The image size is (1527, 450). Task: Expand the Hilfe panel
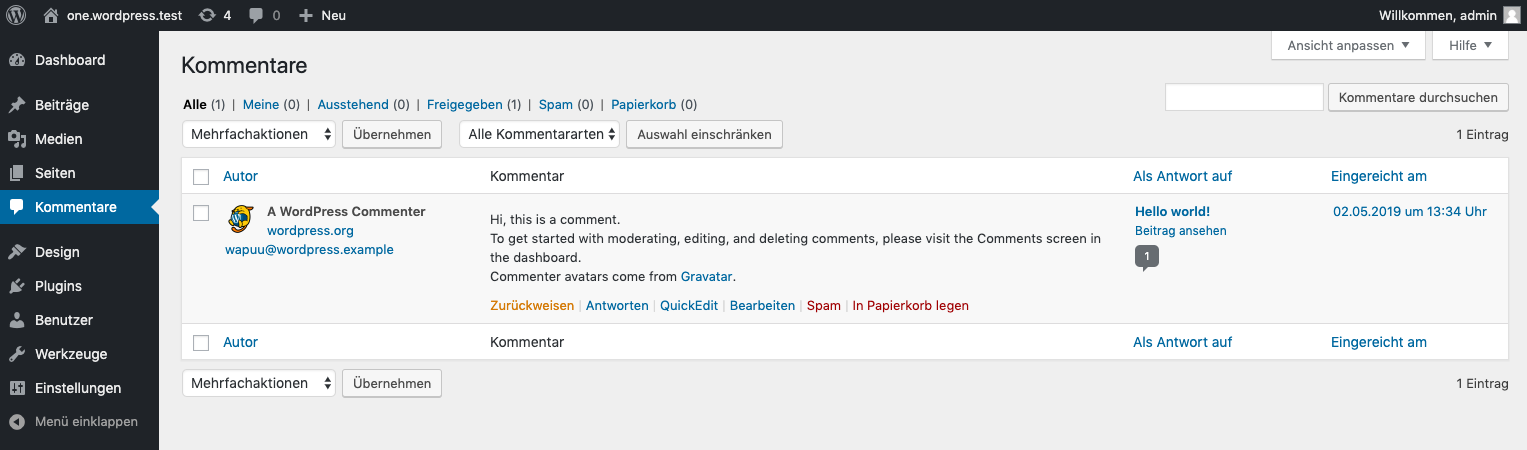coord(1470,45)
